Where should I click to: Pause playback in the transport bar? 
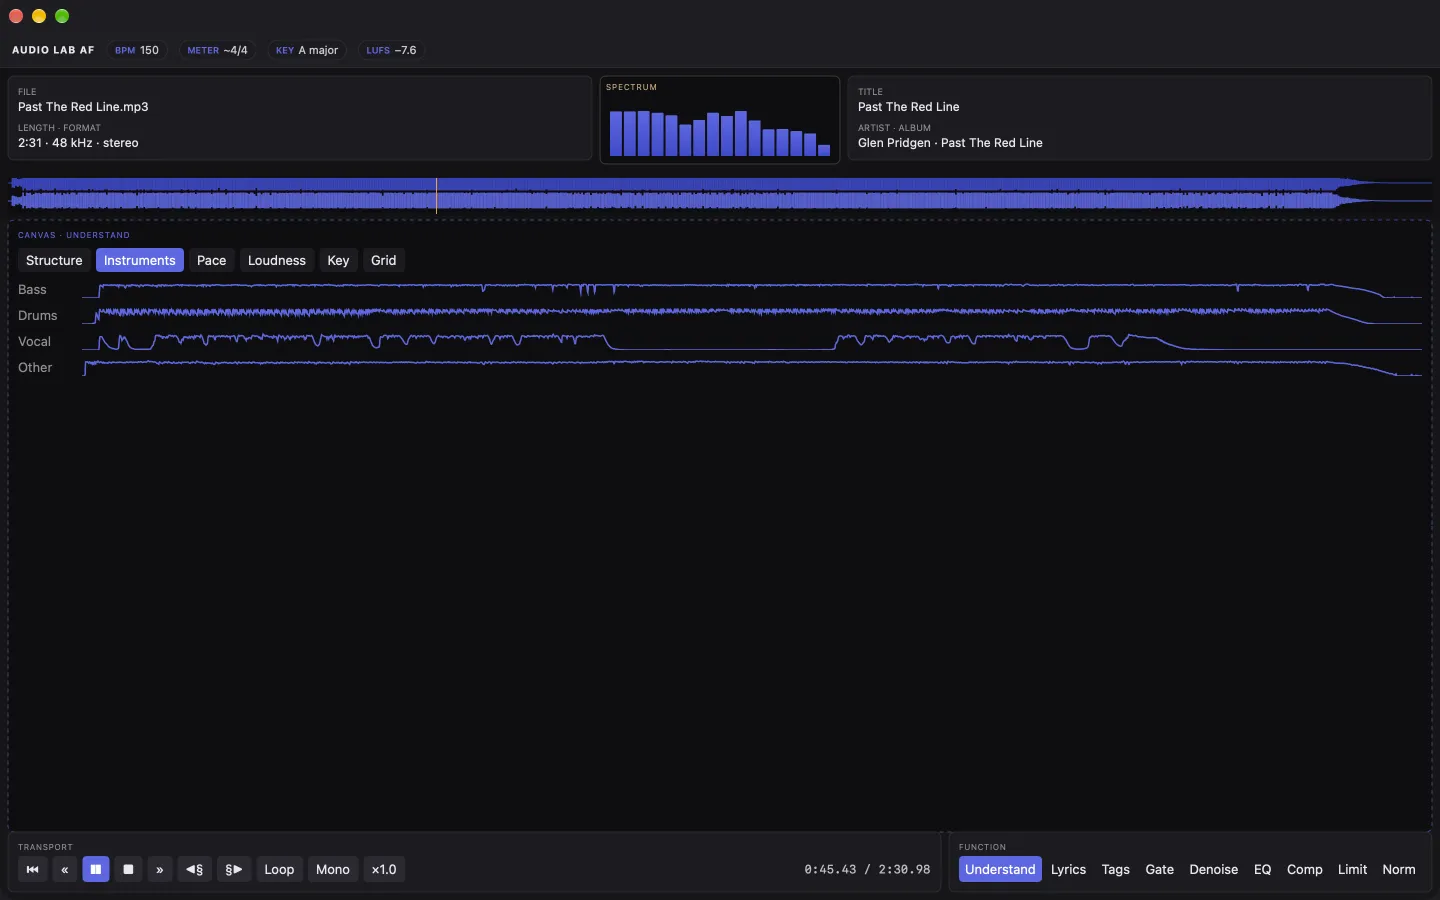(96, 869)
